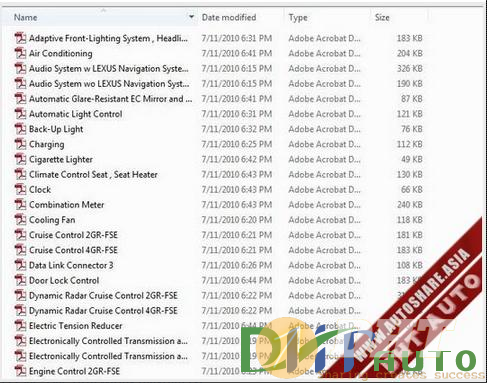Select Electric Tension Reducer file name
The height and width of the screenshot is (383, 487).
coord(76,326)
